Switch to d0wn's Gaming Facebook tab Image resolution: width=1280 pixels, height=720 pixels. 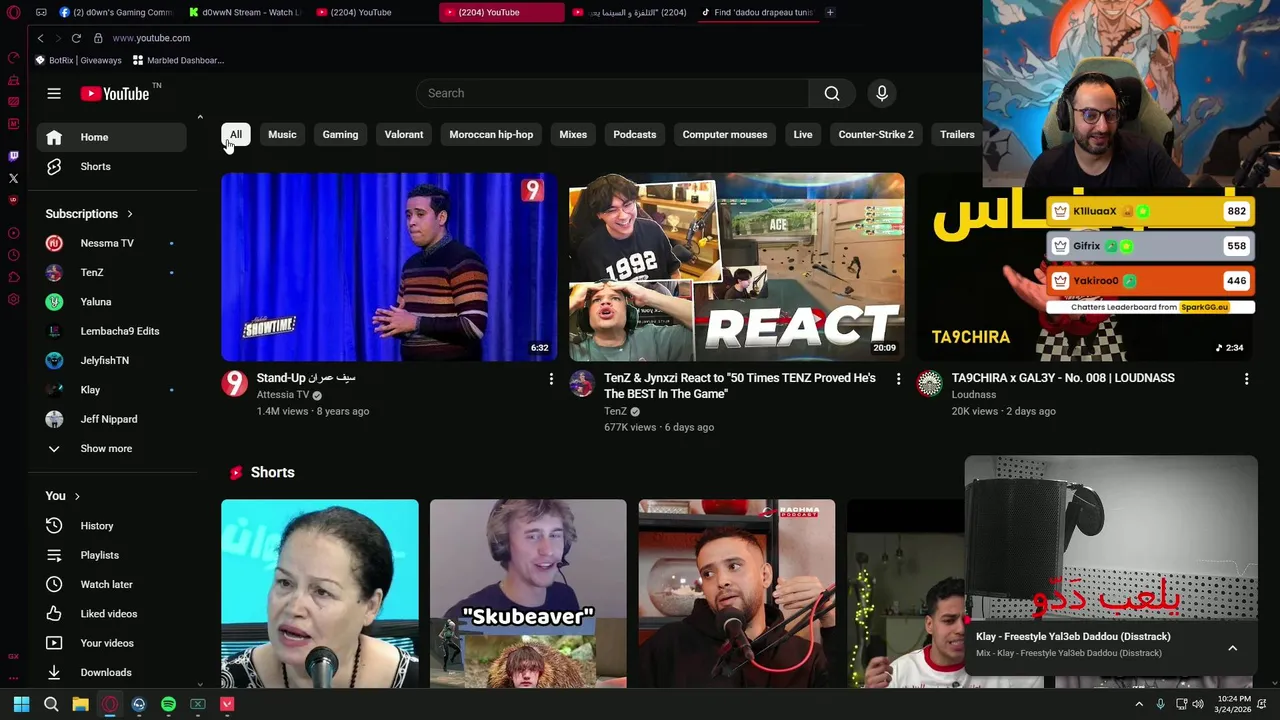pos(116,12)
